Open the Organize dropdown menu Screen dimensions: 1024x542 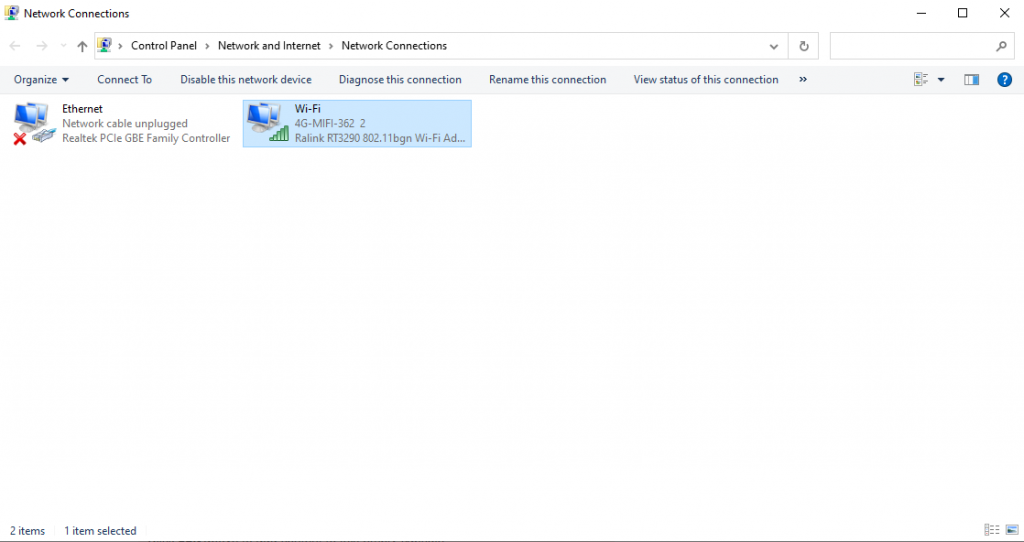(x=41, y=80)
